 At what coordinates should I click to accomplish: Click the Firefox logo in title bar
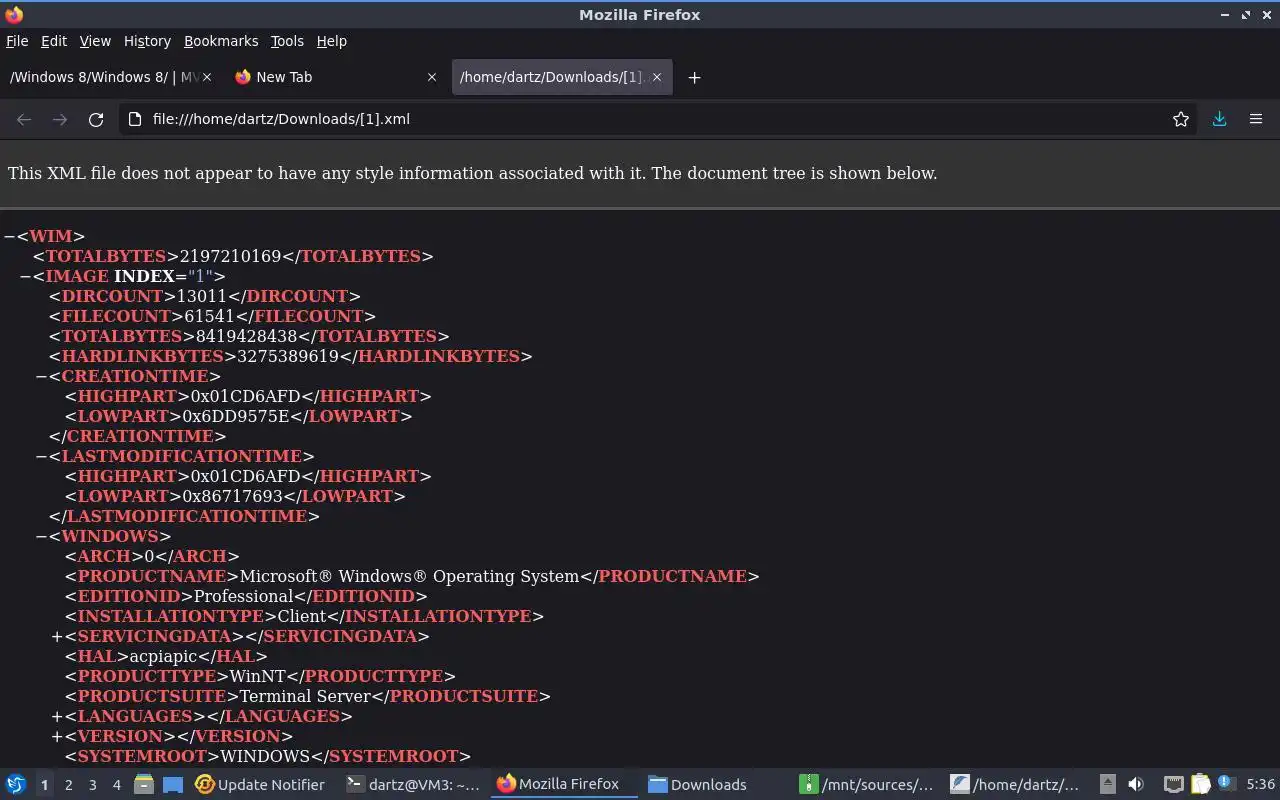(14, 14)
